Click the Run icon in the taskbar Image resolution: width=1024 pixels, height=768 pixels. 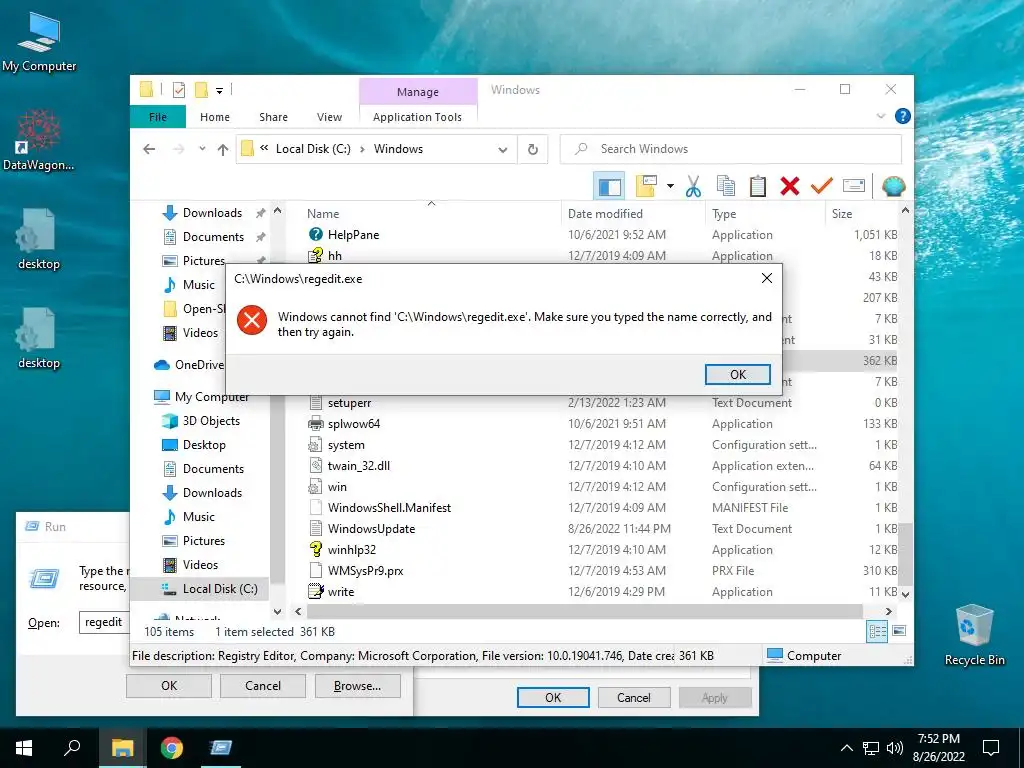click(x=221, y=748)
